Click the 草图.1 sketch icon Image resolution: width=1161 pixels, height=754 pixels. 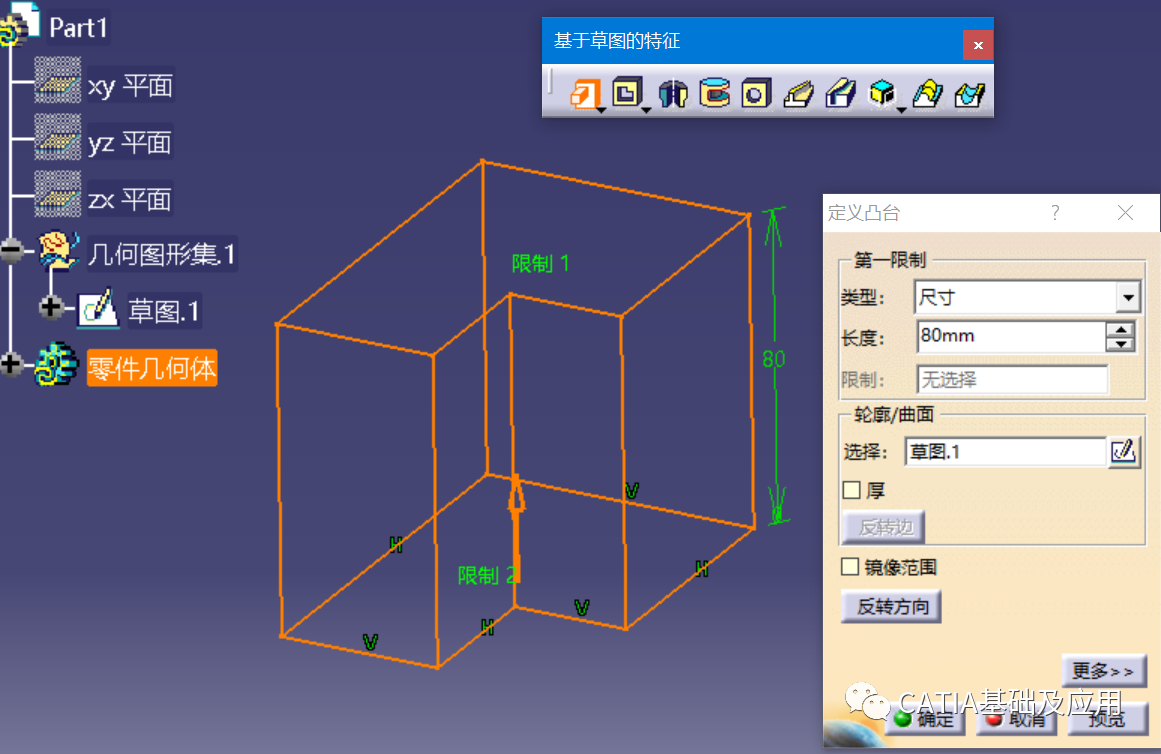(98, 307)
